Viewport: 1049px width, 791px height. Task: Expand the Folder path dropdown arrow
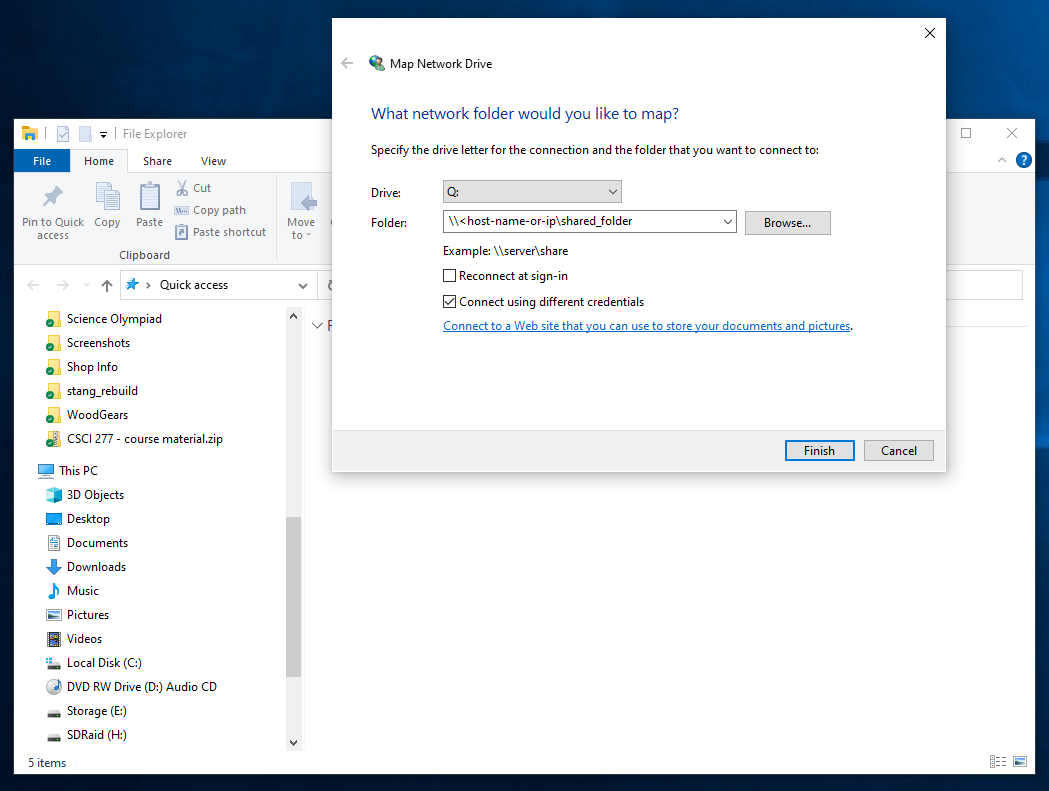[x=727, y=222]
